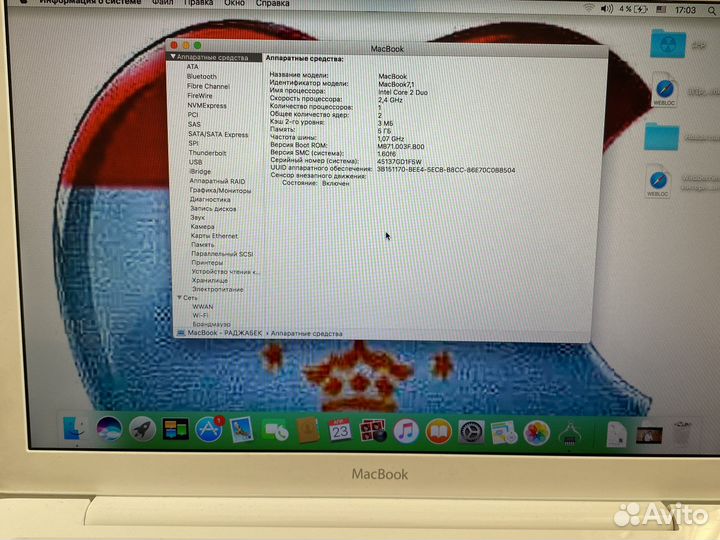Select Хранилище in the sidebar
Image resolution: width=720 pixels, height=540 pixels.
210,280
